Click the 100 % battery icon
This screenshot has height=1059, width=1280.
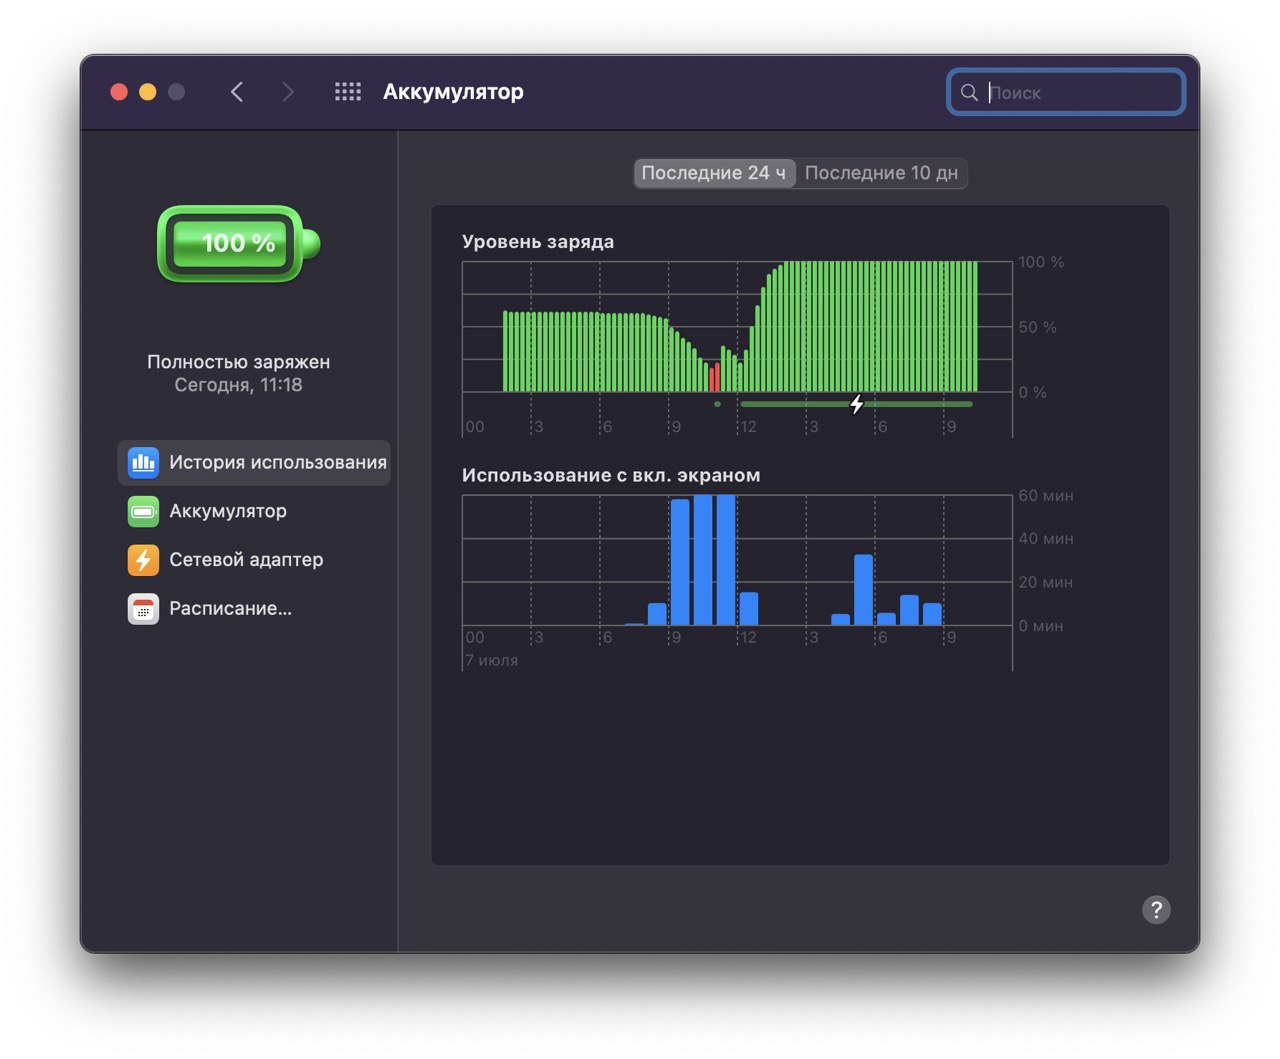(x=238, y=243)
